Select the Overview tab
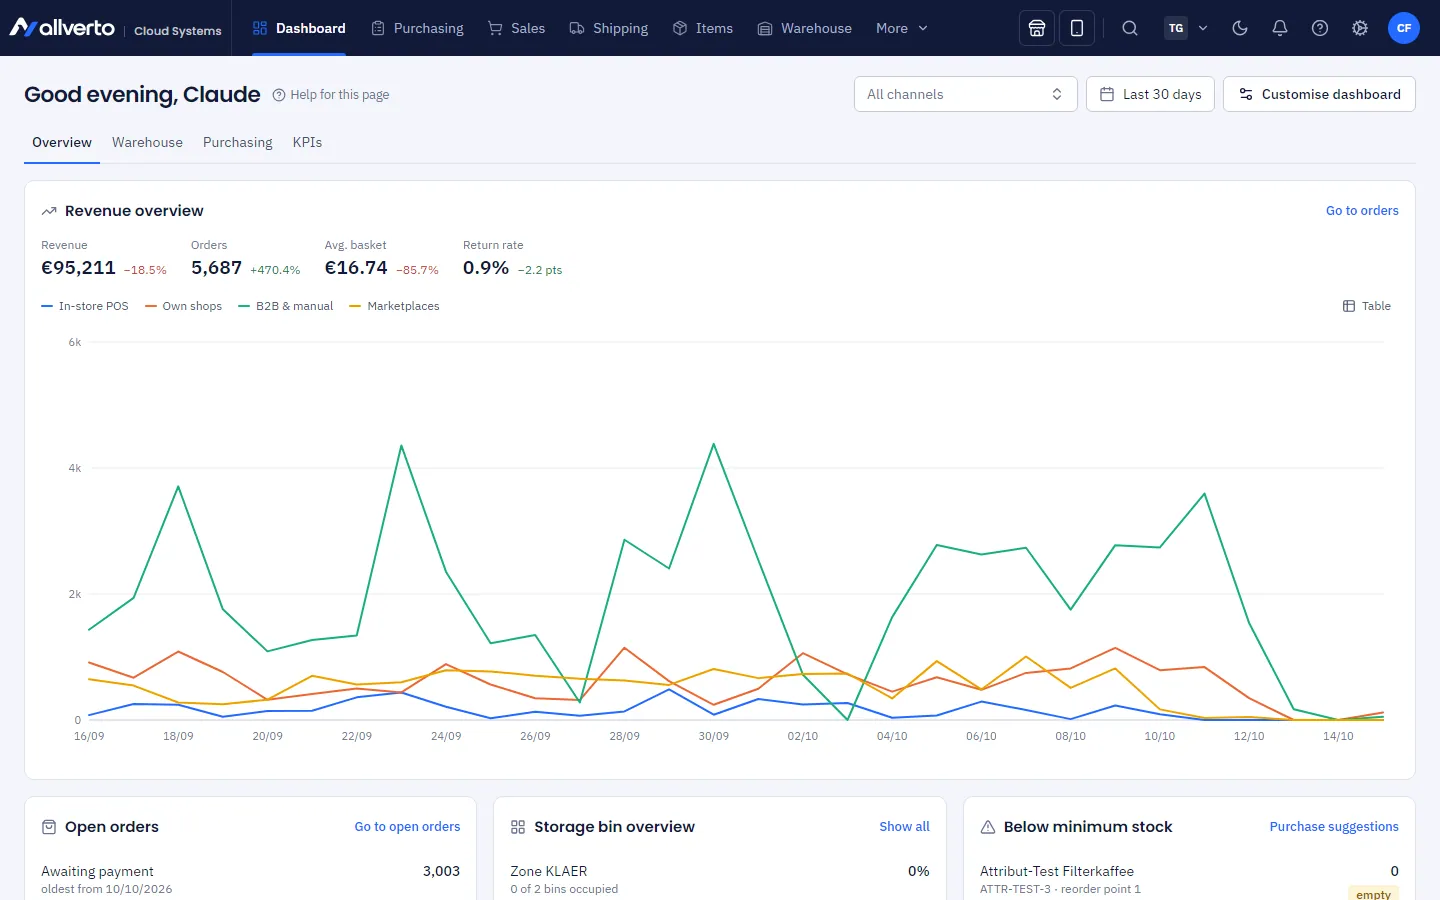Viewport: 1440px width, 900px height. pyautogui.click(x=62, y=142)
